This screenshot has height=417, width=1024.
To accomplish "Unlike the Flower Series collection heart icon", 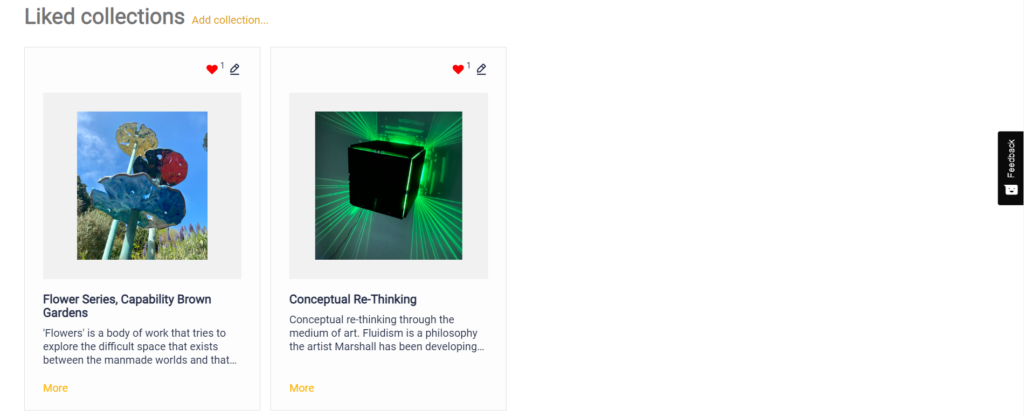I will (212, 69).
